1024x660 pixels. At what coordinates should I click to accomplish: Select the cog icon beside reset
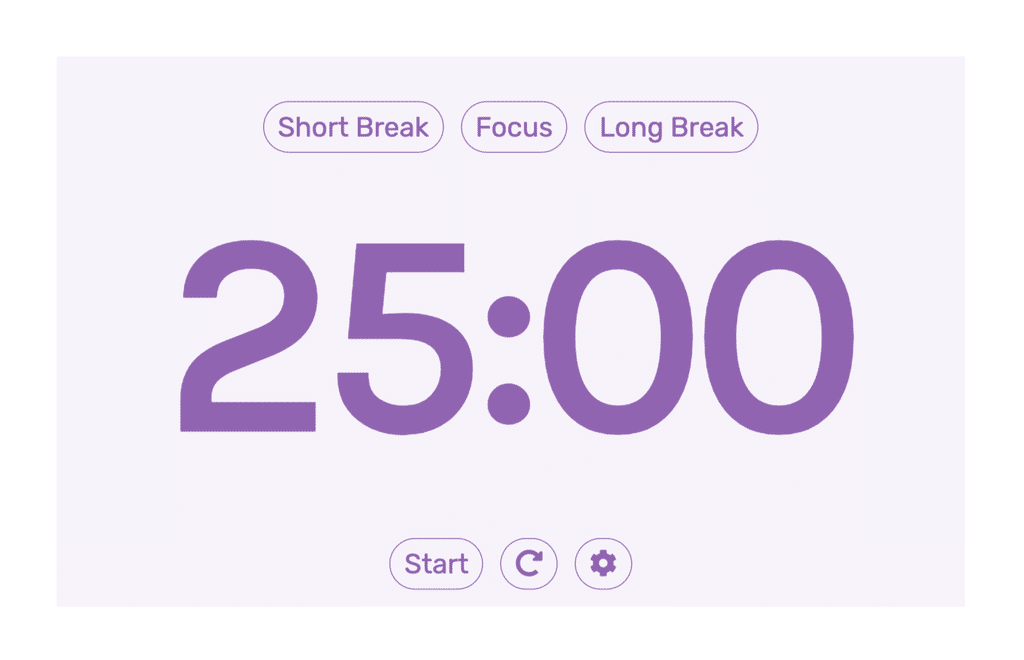(x=603, y=563)
